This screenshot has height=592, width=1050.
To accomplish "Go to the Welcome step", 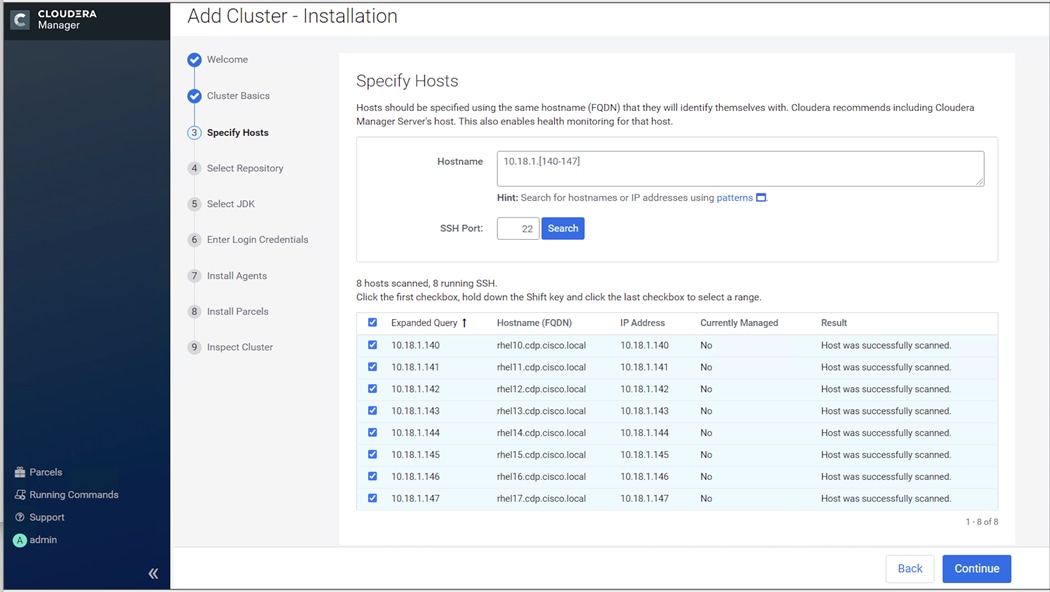I will (227, 60).
